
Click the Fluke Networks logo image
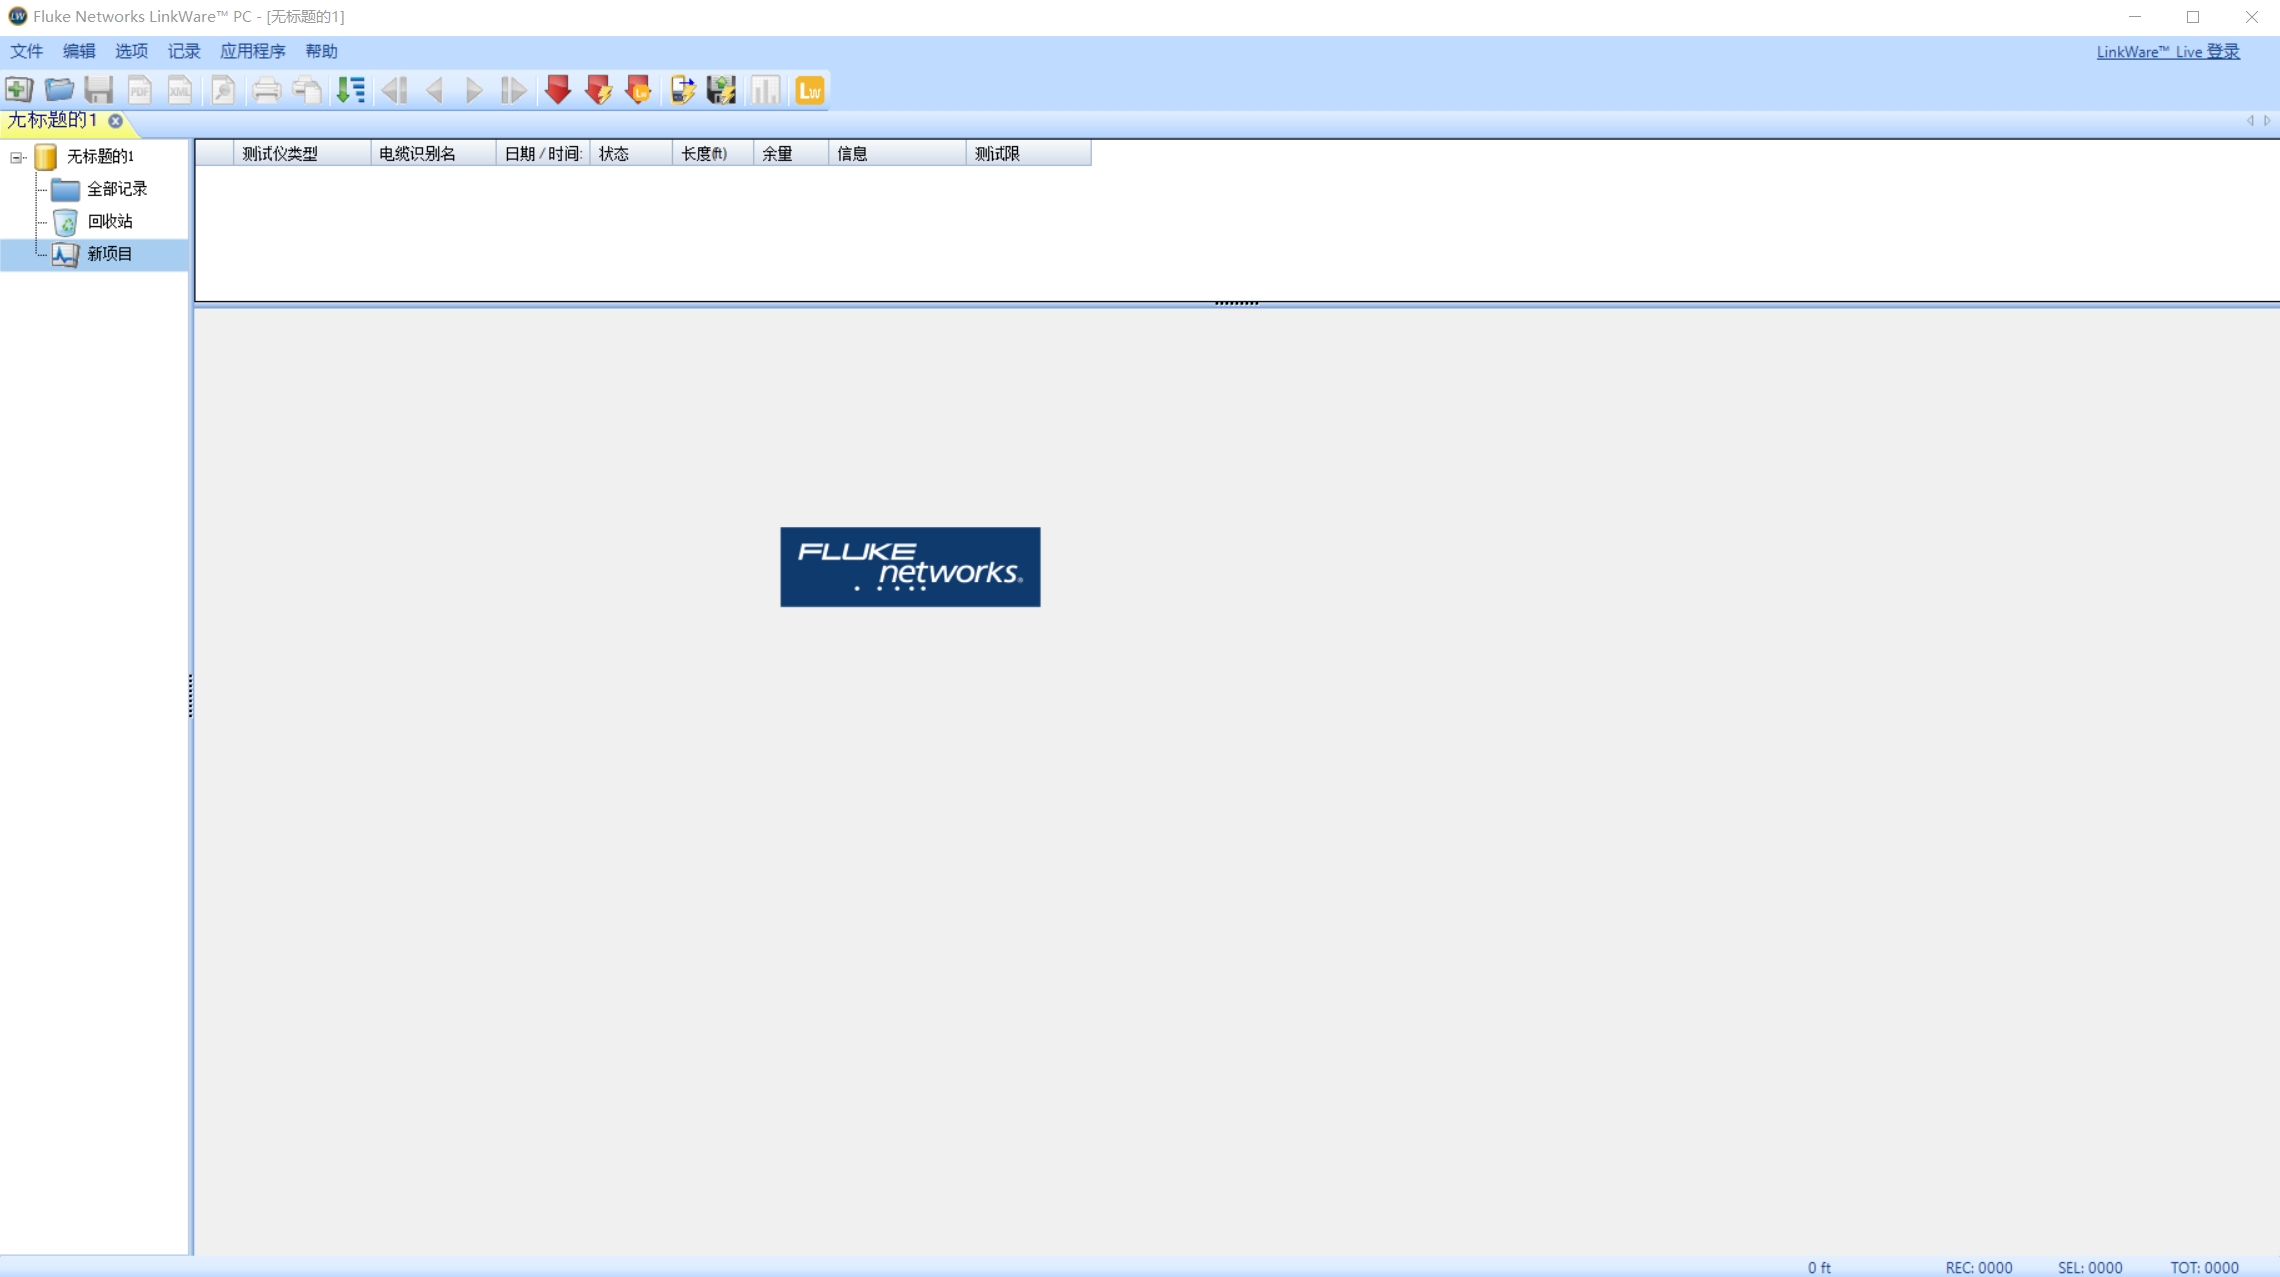[x=910, y=567]
